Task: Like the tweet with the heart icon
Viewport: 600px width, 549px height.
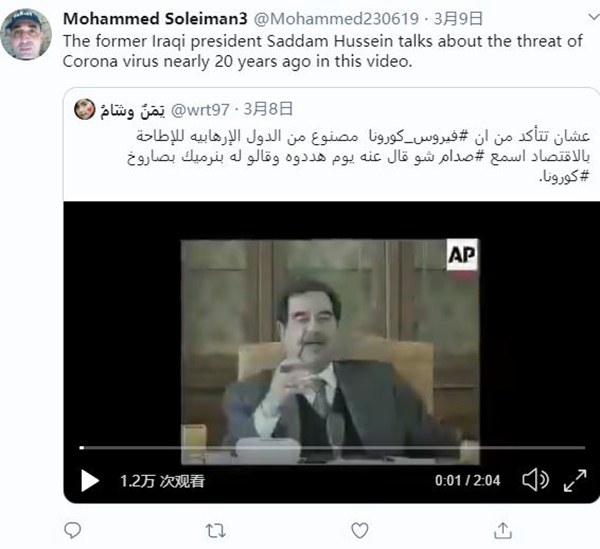Action: [x=360, y=531]
